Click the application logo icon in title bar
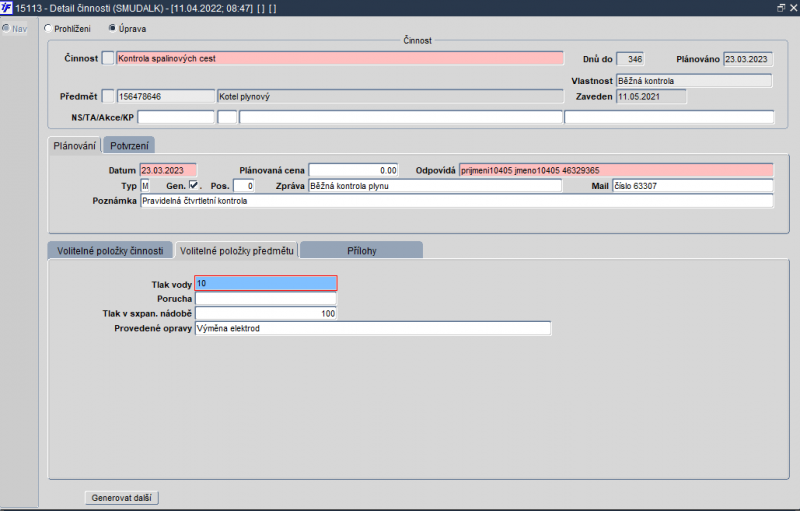The image size is (800, 511). [6, 8]
